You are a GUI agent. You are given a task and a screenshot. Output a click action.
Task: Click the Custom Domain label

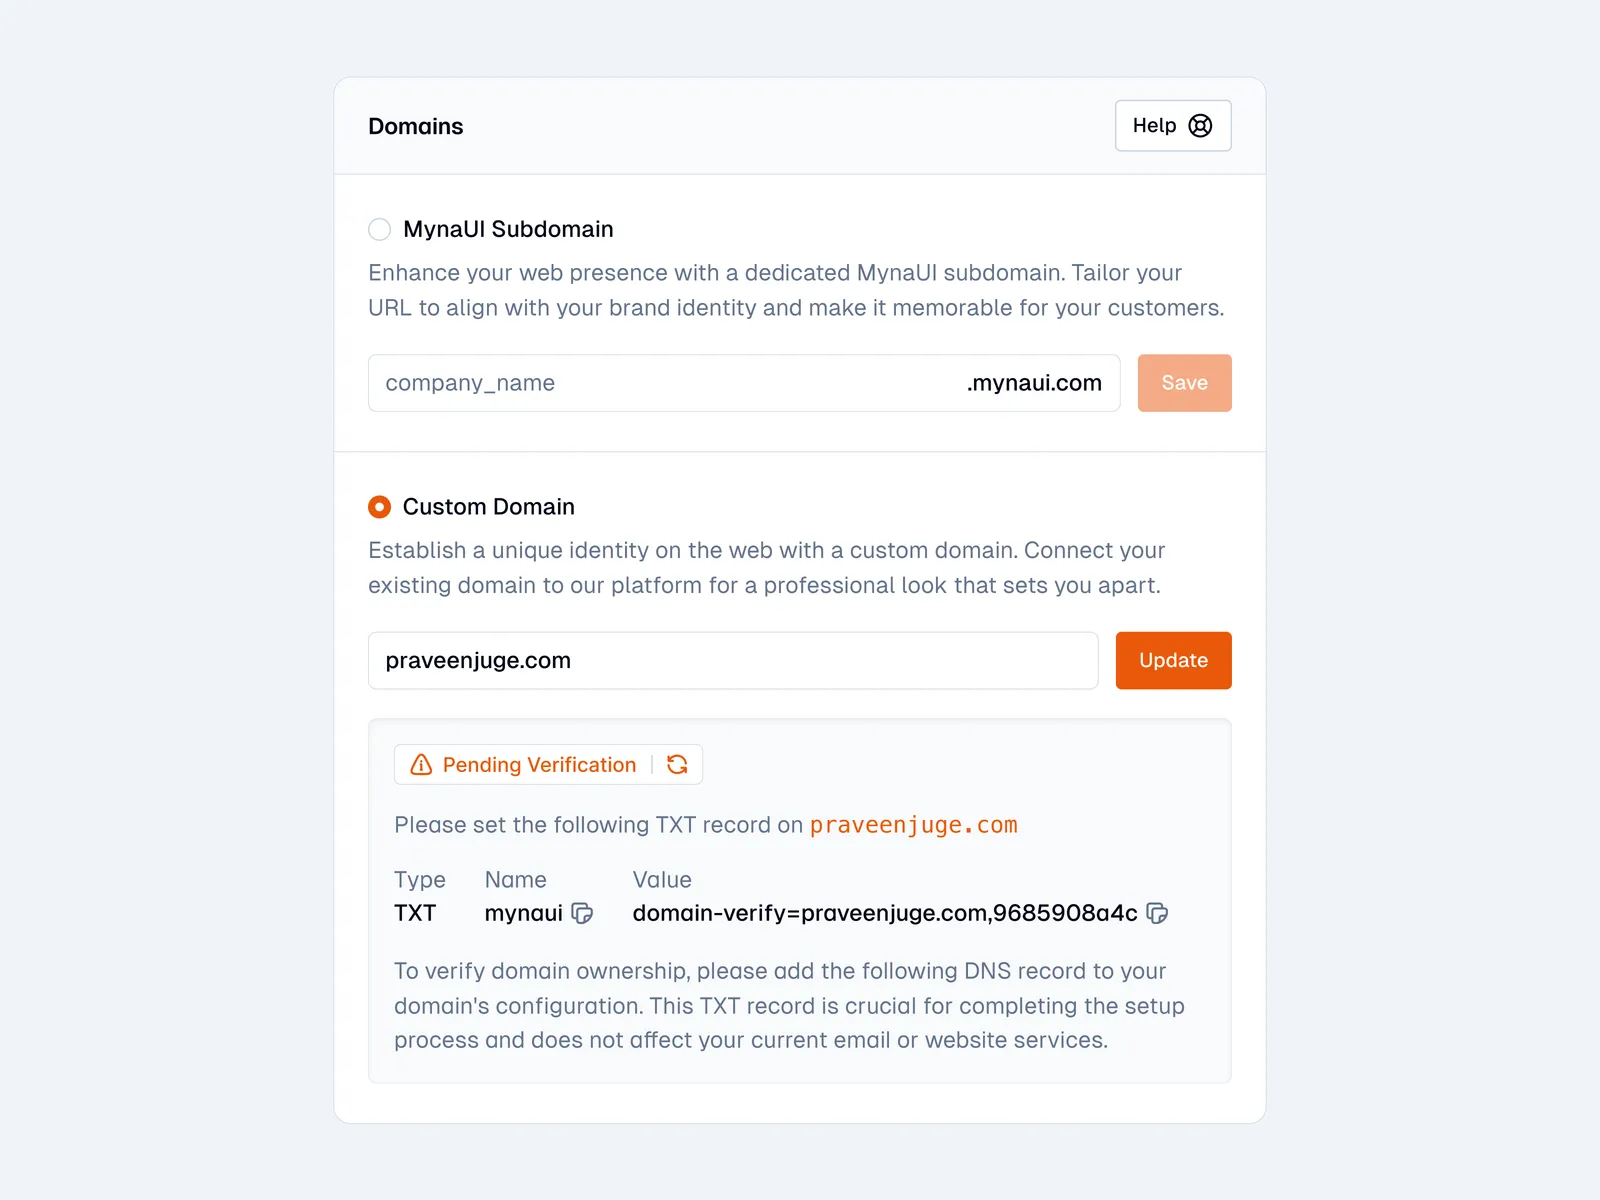click(488, 507)
